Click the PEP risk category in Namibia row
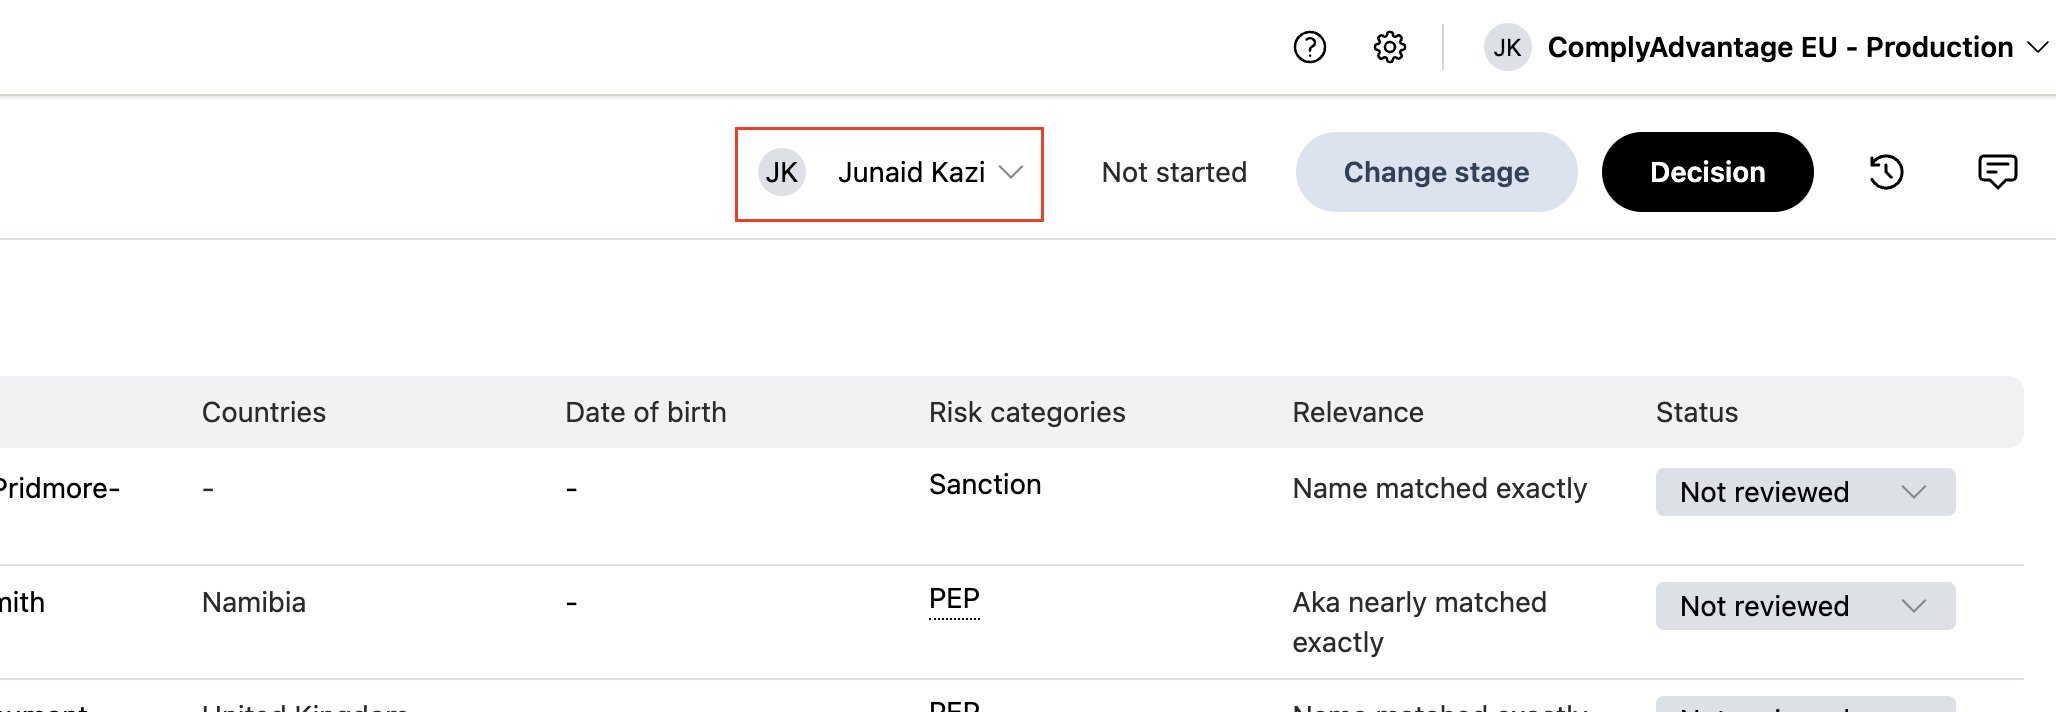Screen dimensions: 2056x712 pyautogui.click(x=954, y=599)
